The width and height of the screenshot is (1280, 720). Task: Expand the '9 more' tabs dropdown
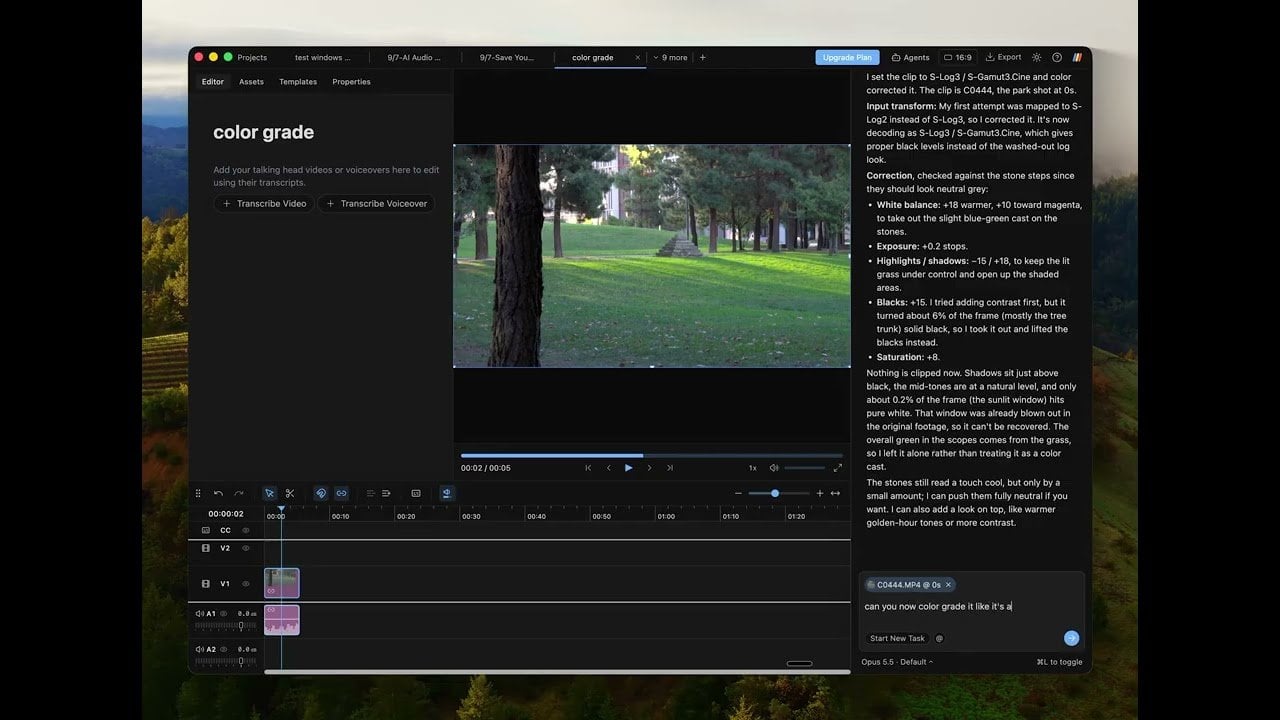[671, 58]
